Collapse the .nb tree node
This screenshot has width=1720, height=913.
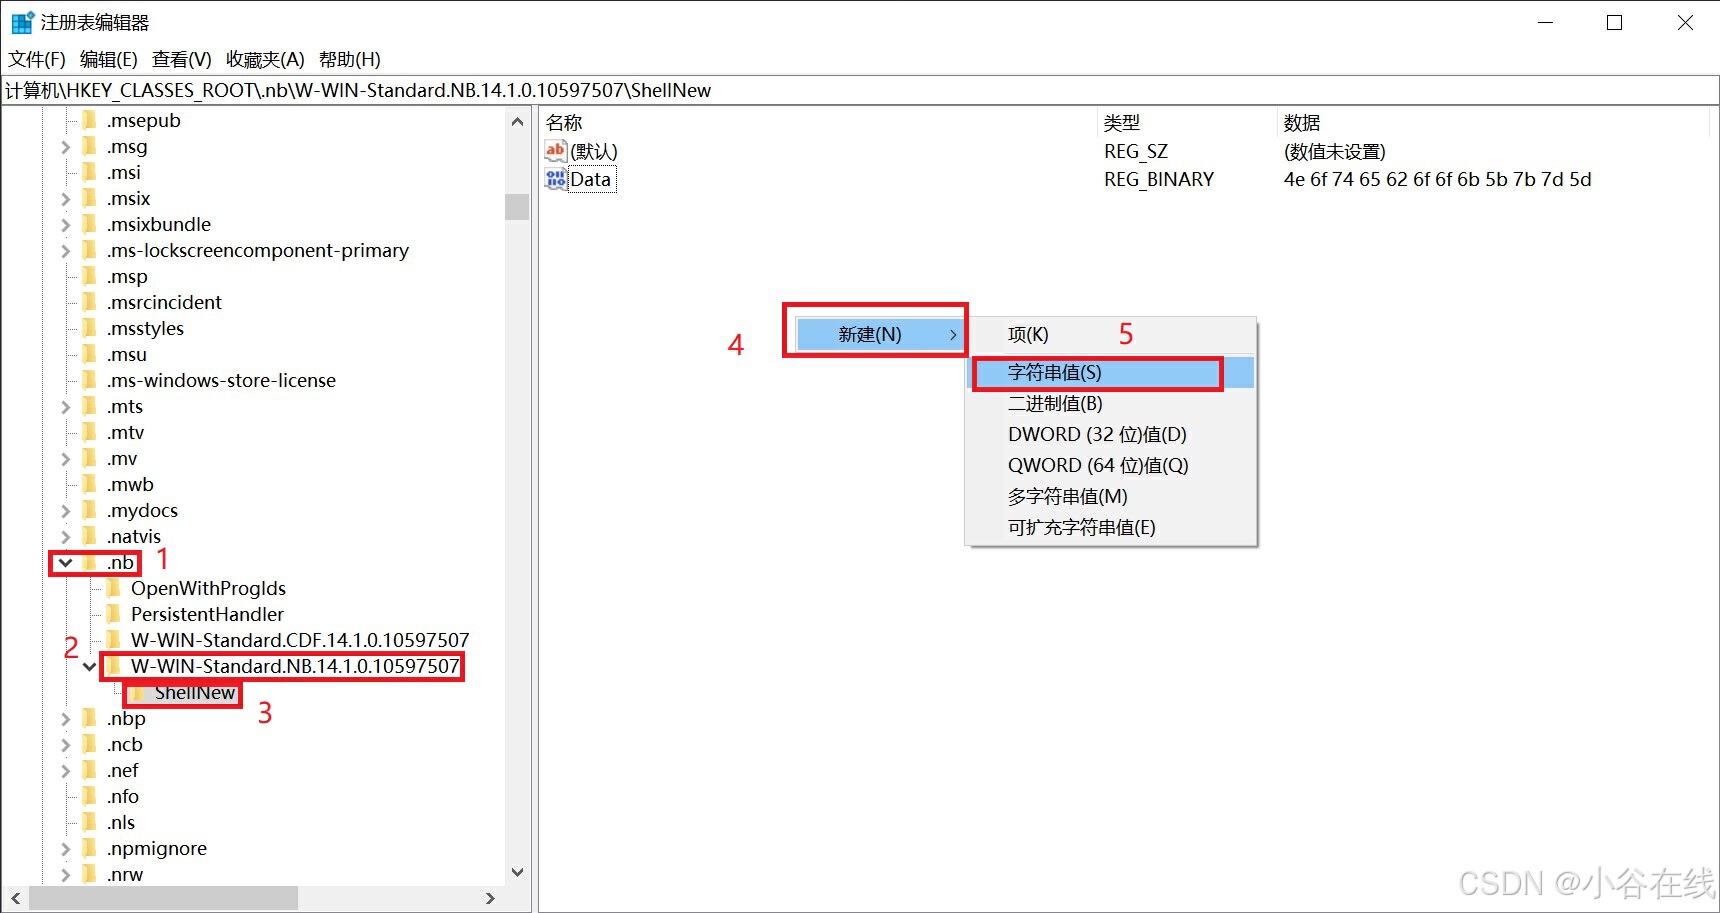coord(66,562)
